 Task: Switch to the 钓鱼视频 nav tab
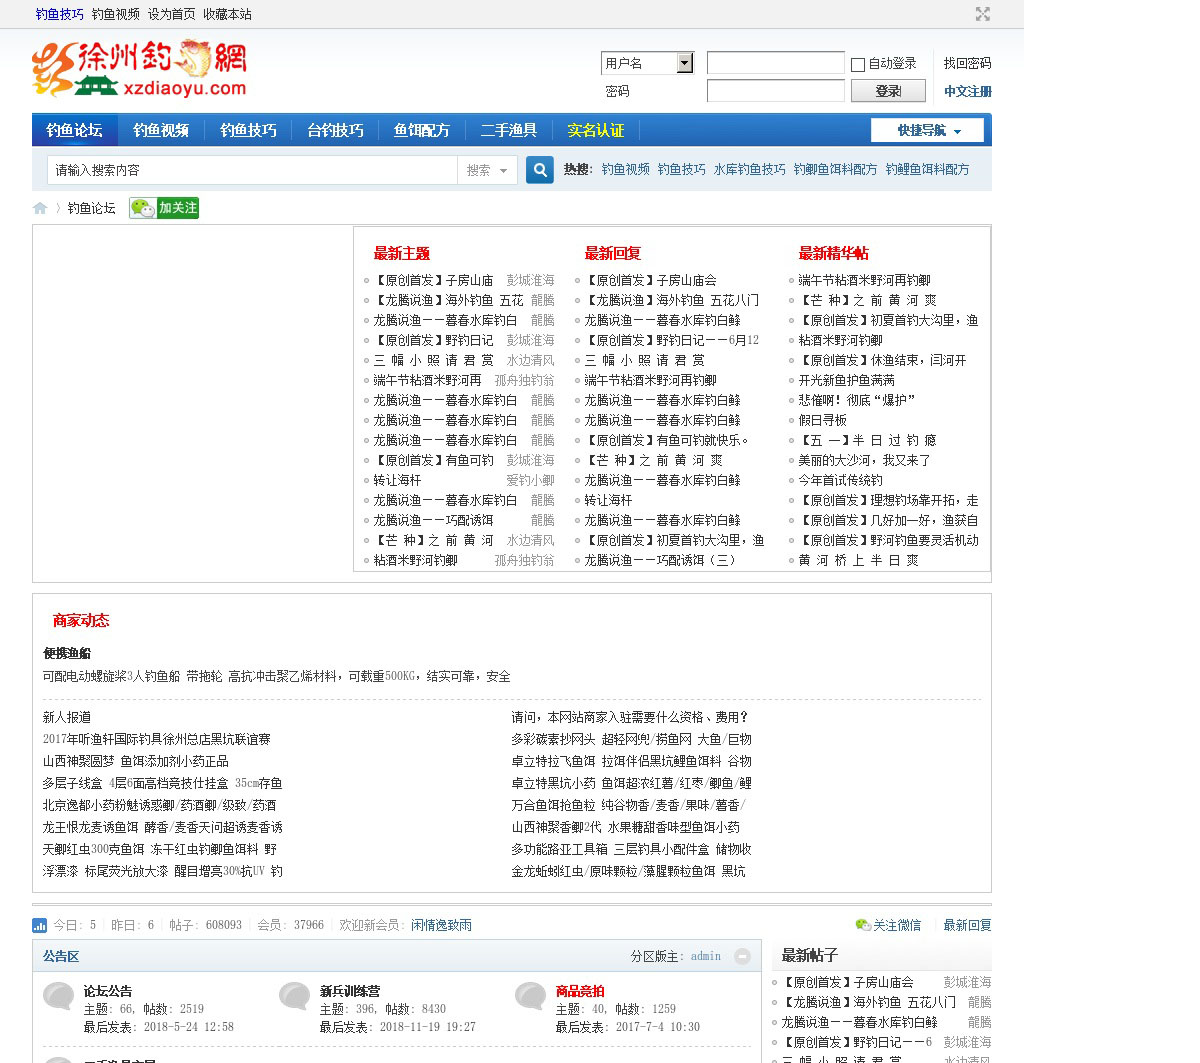point(161,130)
